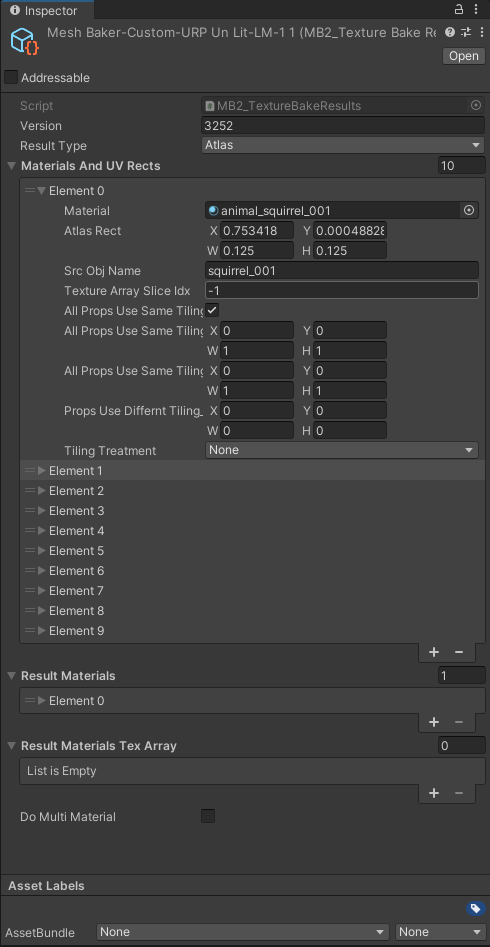The image size is (490, 947).
Task: Open the Result Type Atlas dropdown
Action: pos(343,145)
